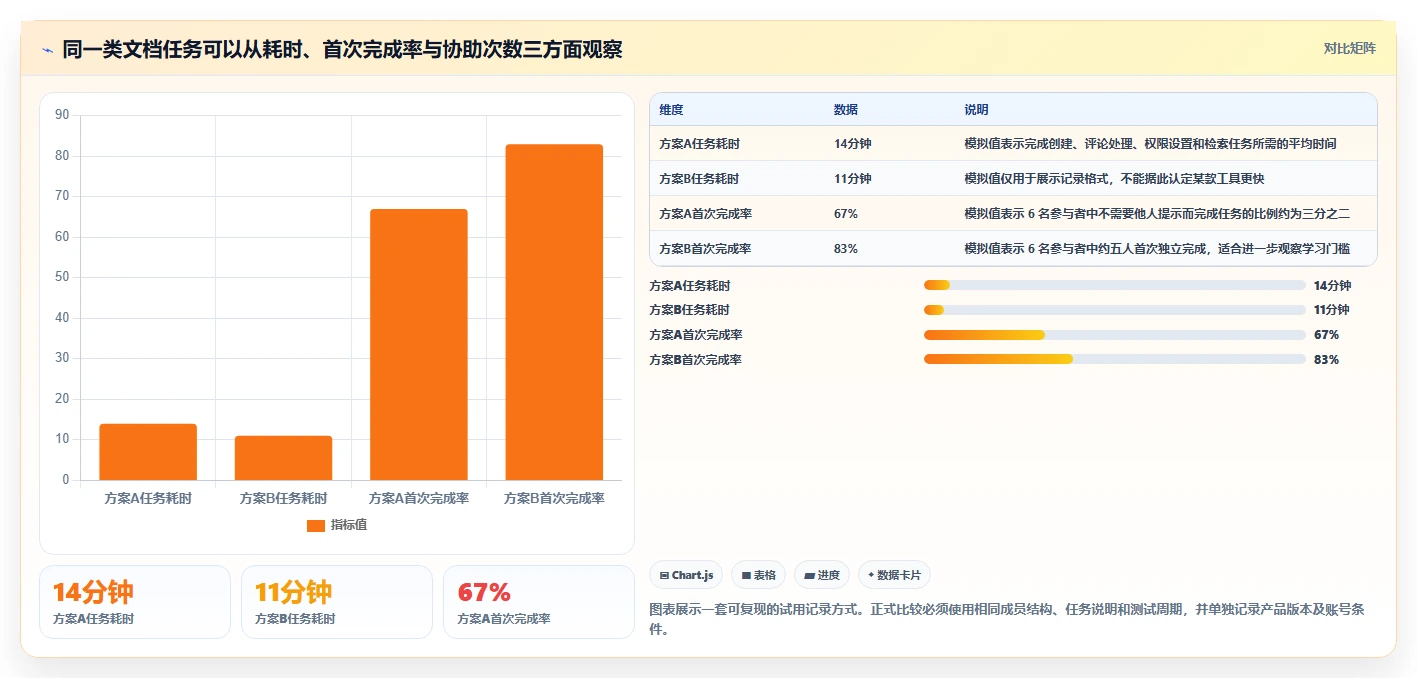
Task: Click the 方案A首次完成率 bar in chart
Action: pos(419,344)
